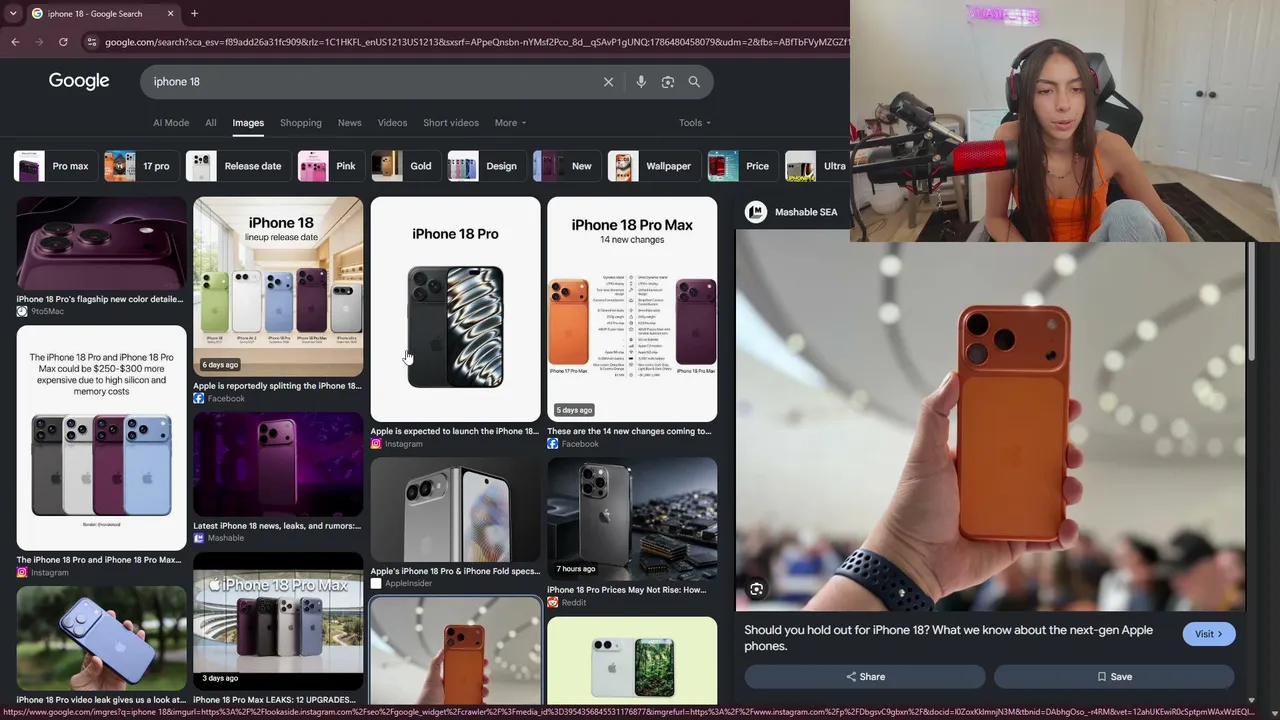Filter images by Wallpaper chip

654,166
